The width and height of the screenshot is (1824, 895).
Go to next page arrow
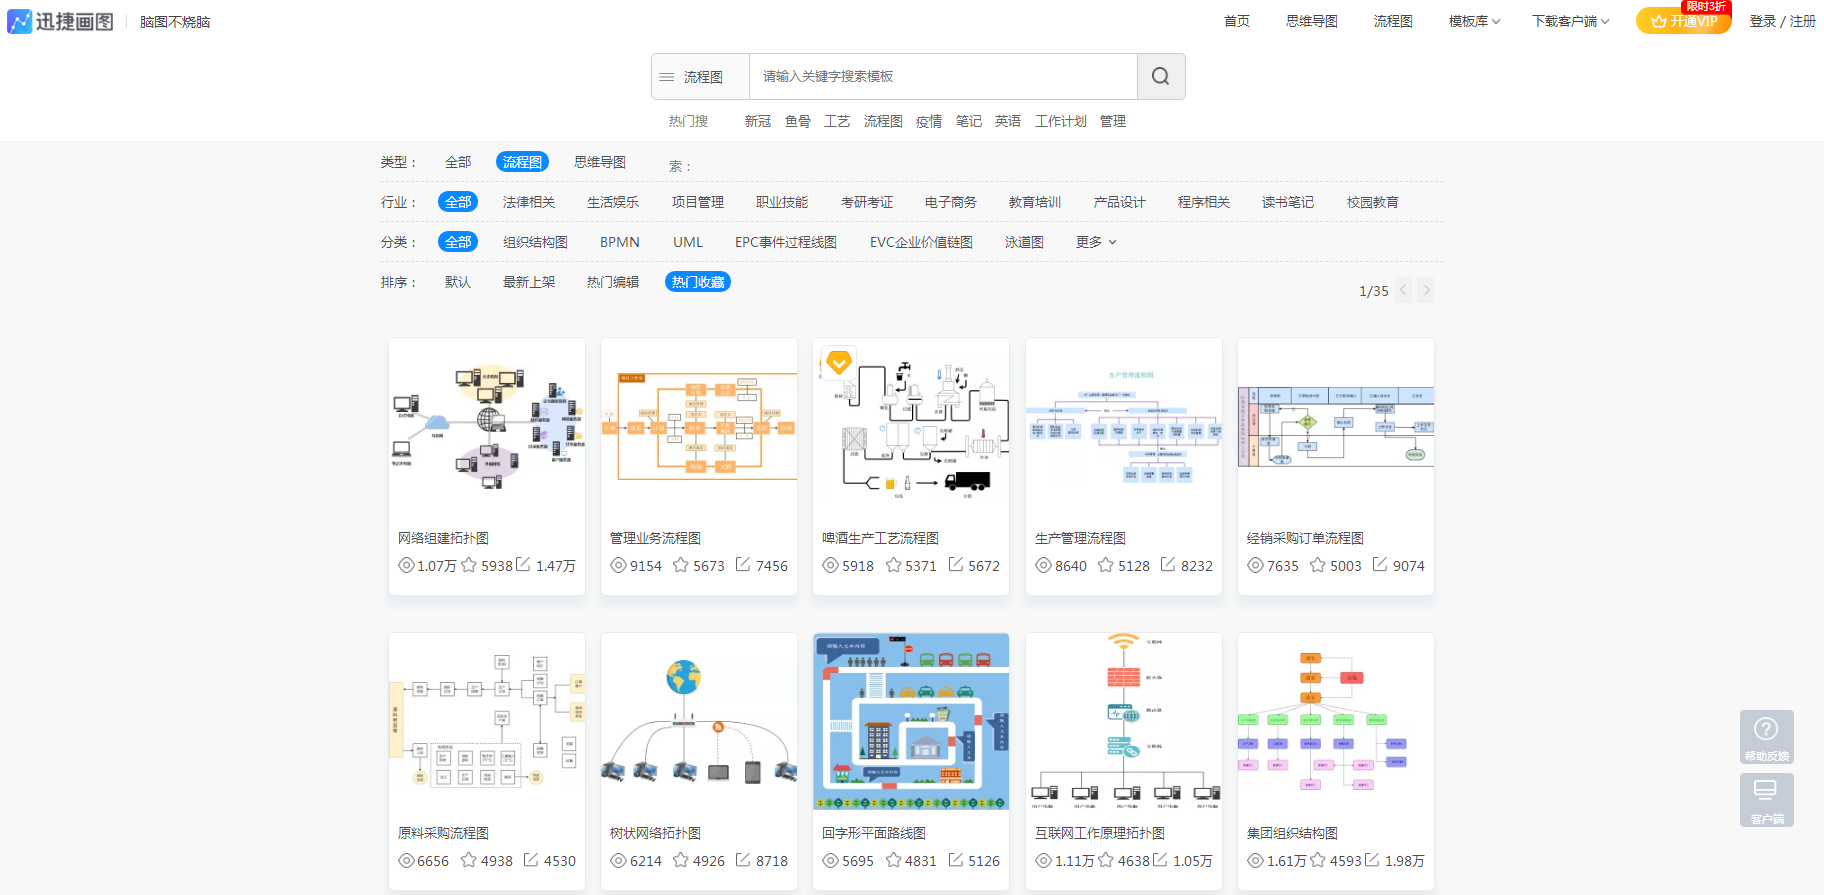pos(1426,290)
